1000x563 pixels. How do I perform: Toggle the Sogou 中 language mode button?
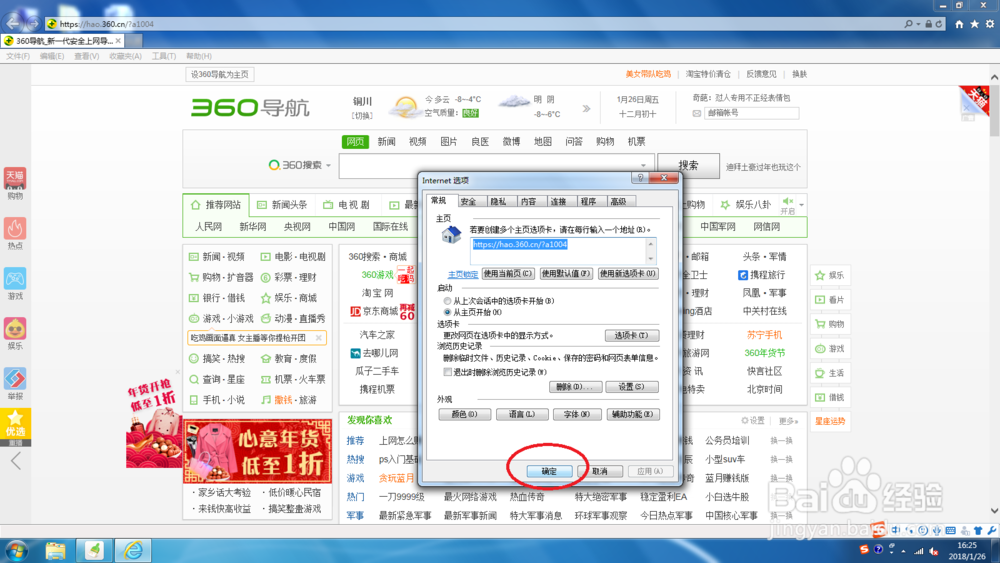pos(896,530)
